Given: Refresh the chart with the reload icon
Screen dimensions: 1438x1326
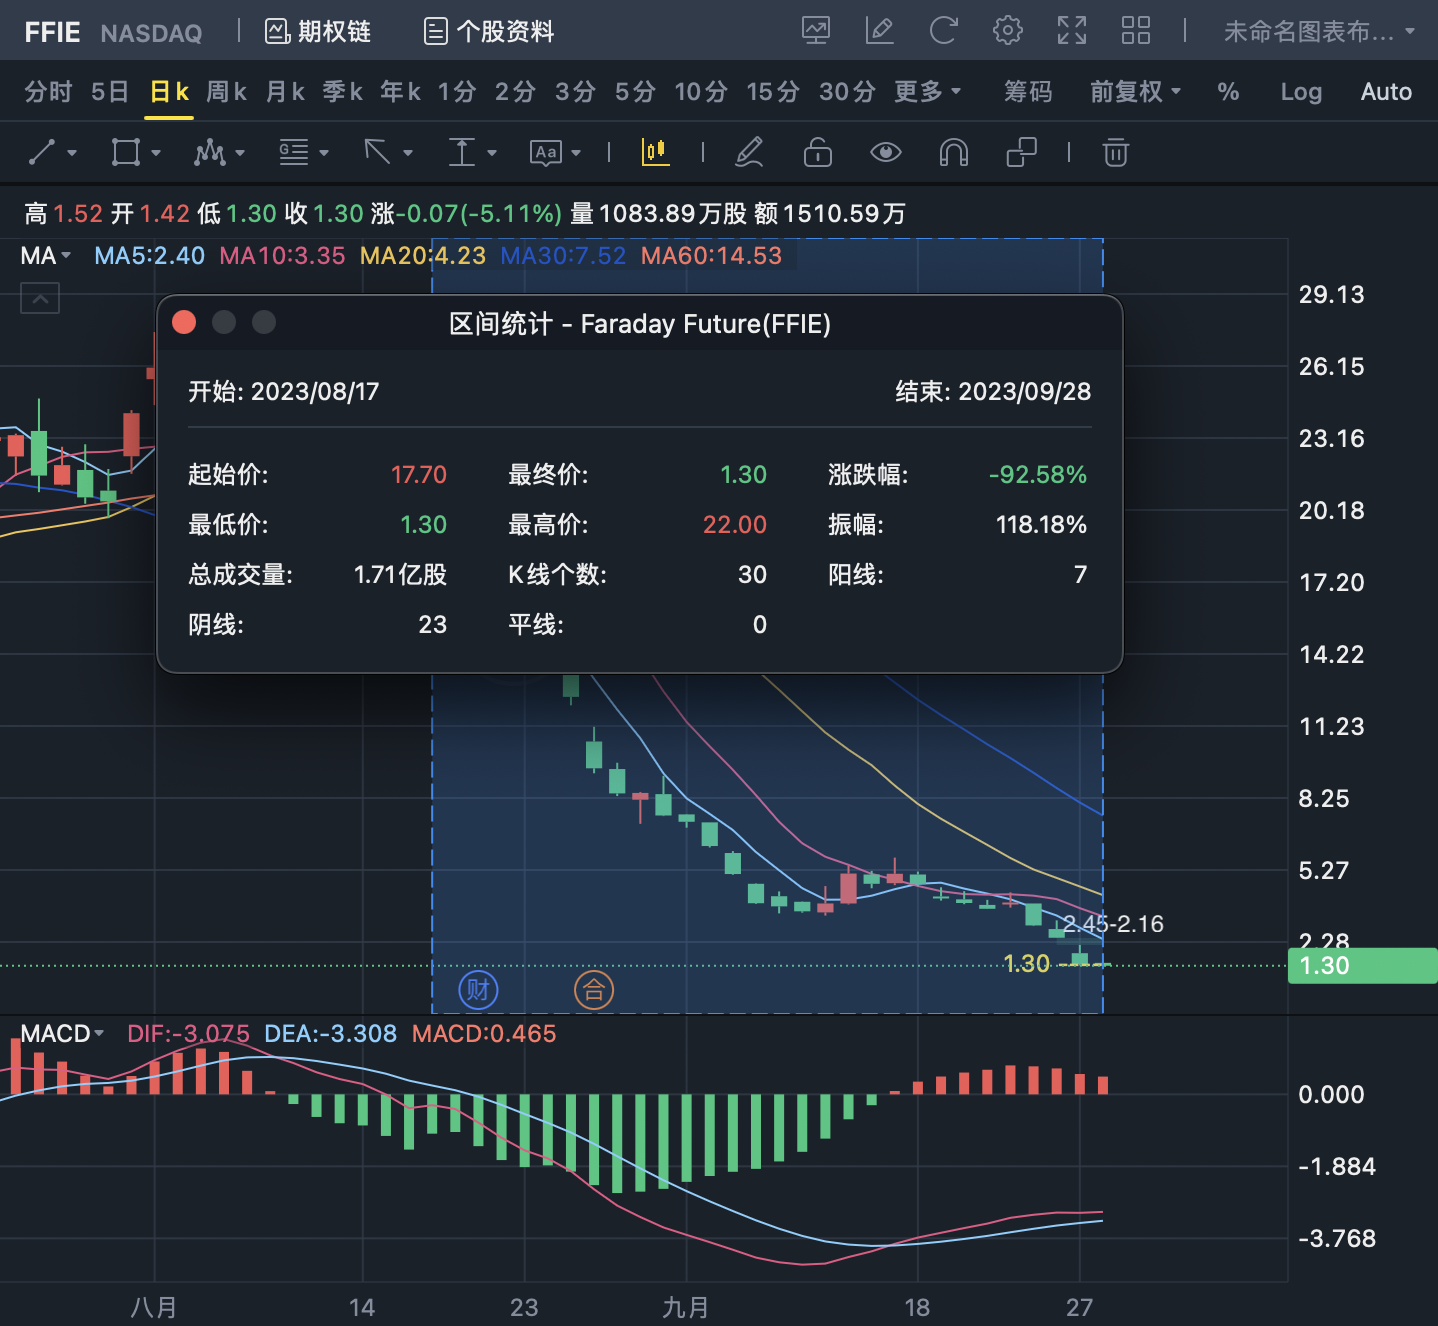Looking at the screenshot, I should tap(943, 31).
